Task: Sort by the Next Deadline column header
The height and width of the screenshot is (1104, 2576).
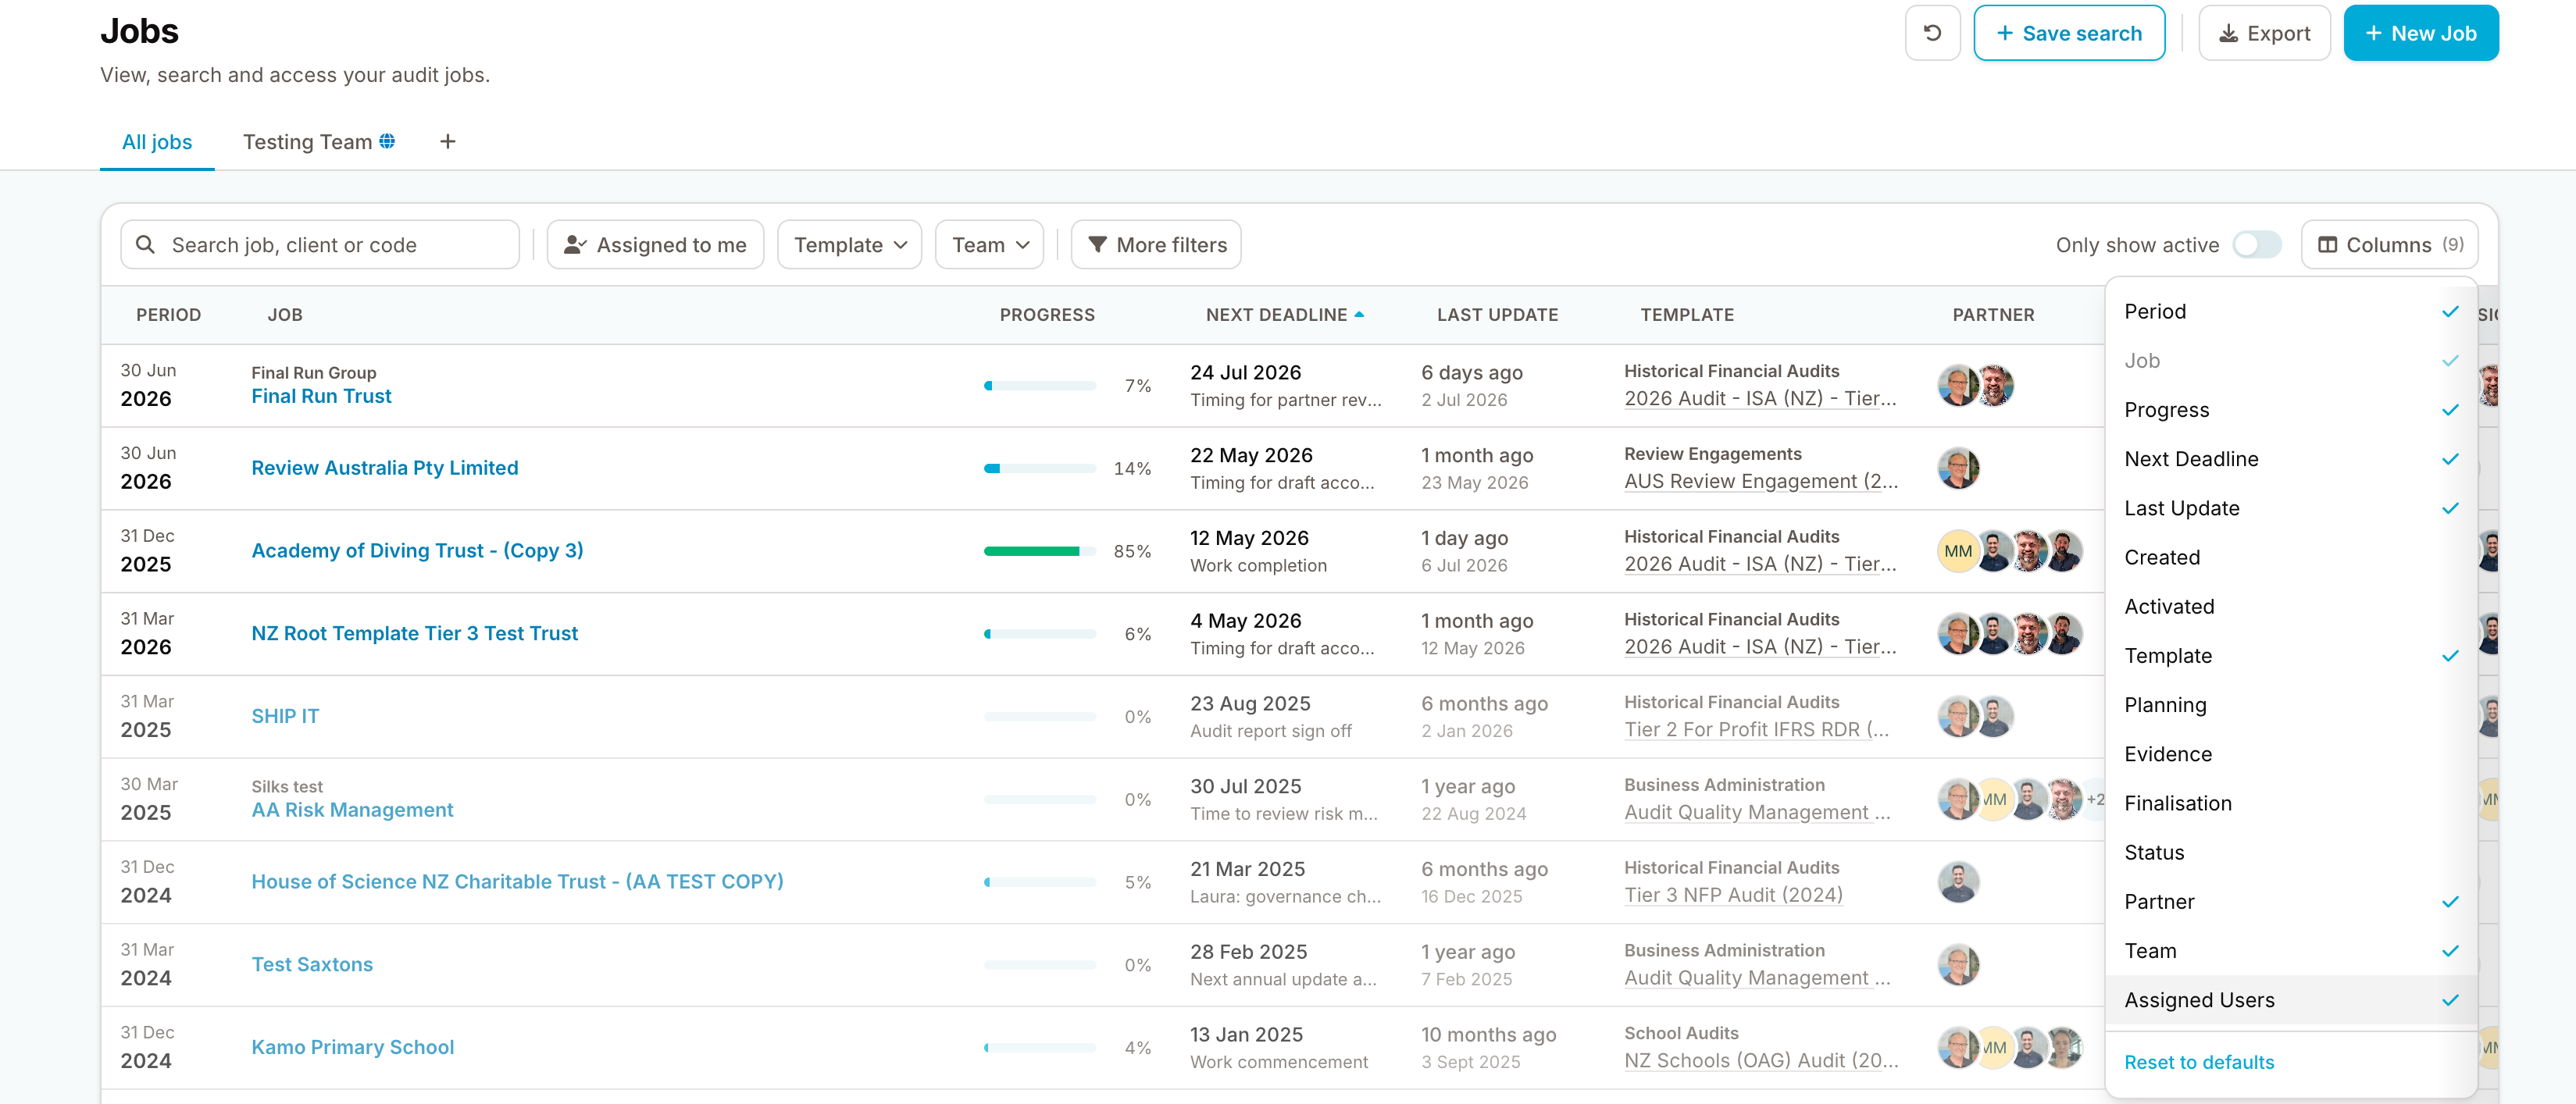Action: 1276,314
